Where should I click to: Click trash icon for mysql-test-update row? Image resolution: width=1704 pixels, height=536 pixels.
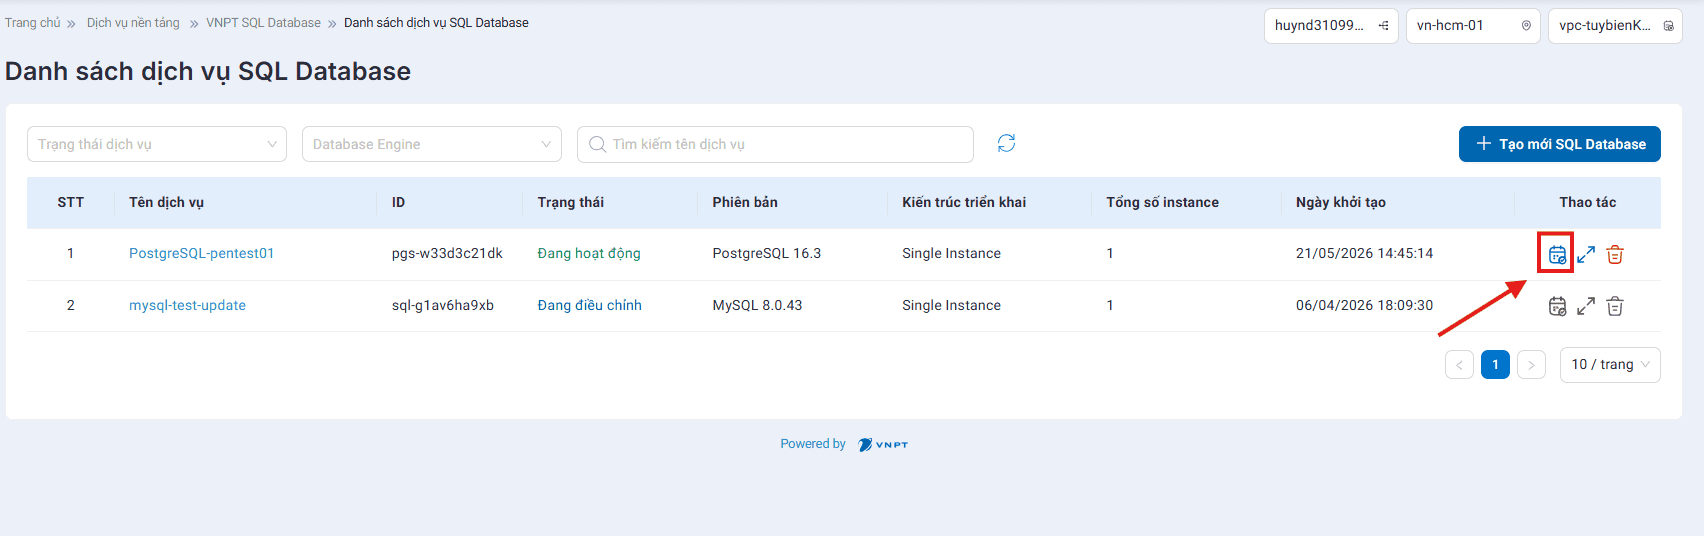(1615, 306)
